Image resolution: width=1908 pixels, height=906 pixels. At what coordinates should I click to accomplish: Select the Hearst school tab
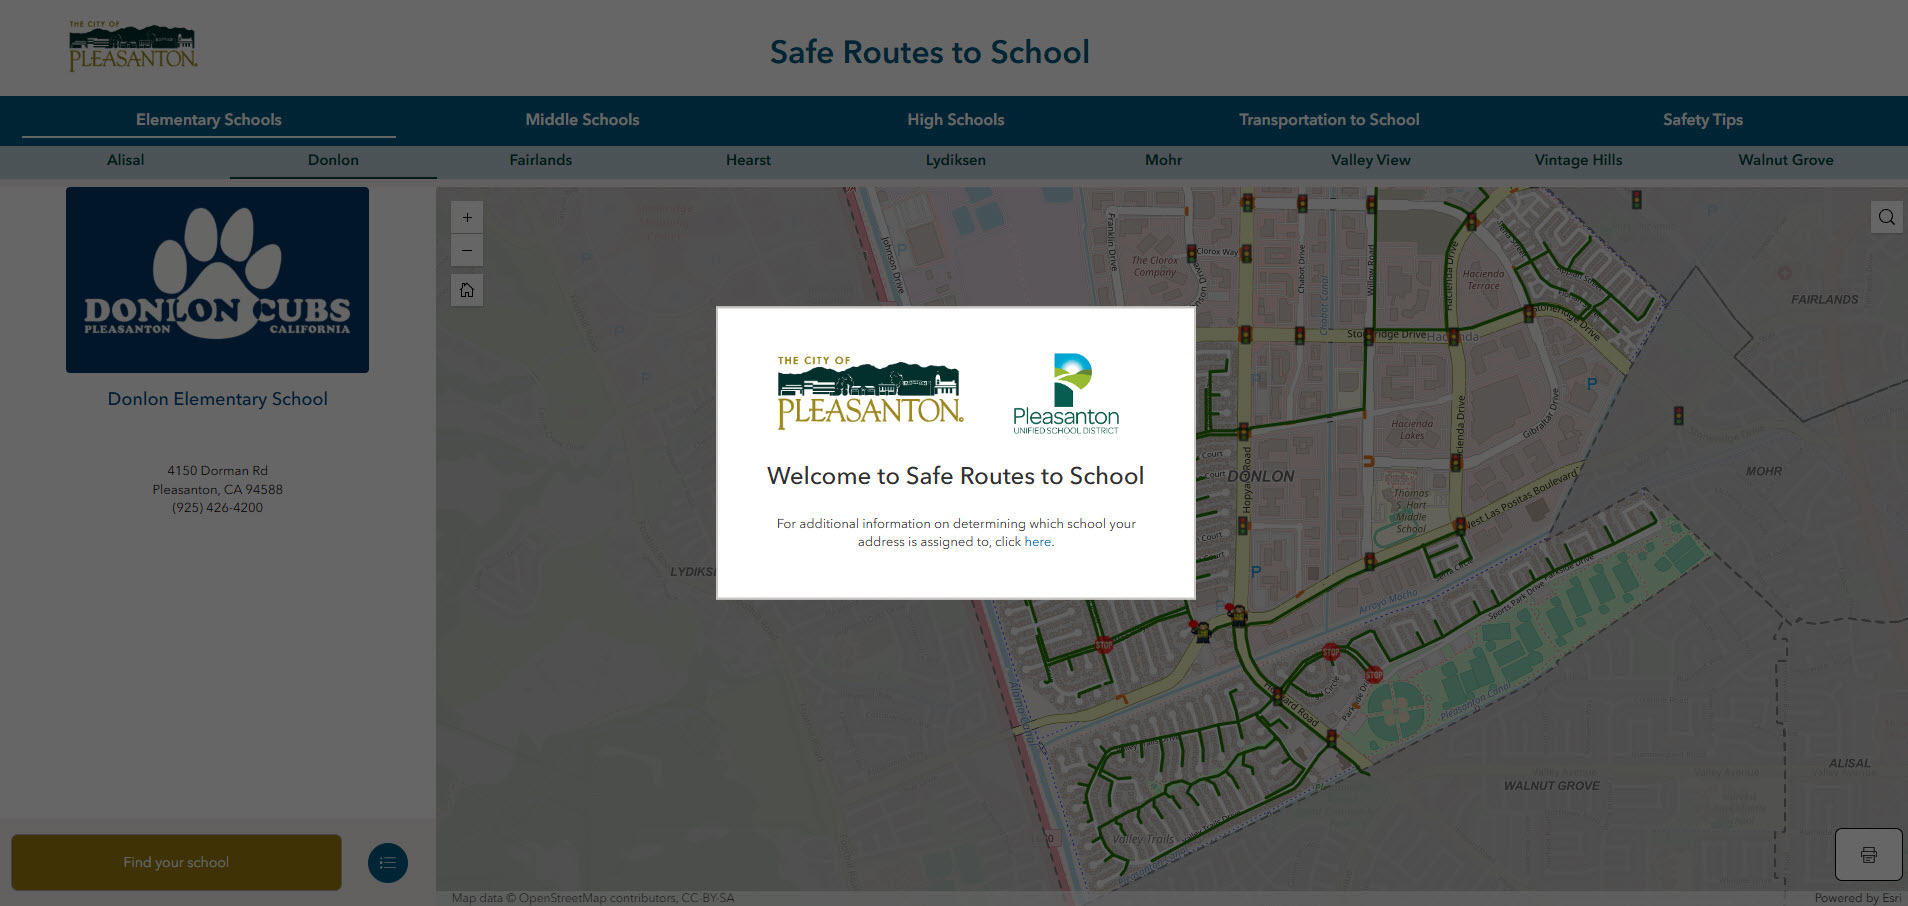coord(748,160)
